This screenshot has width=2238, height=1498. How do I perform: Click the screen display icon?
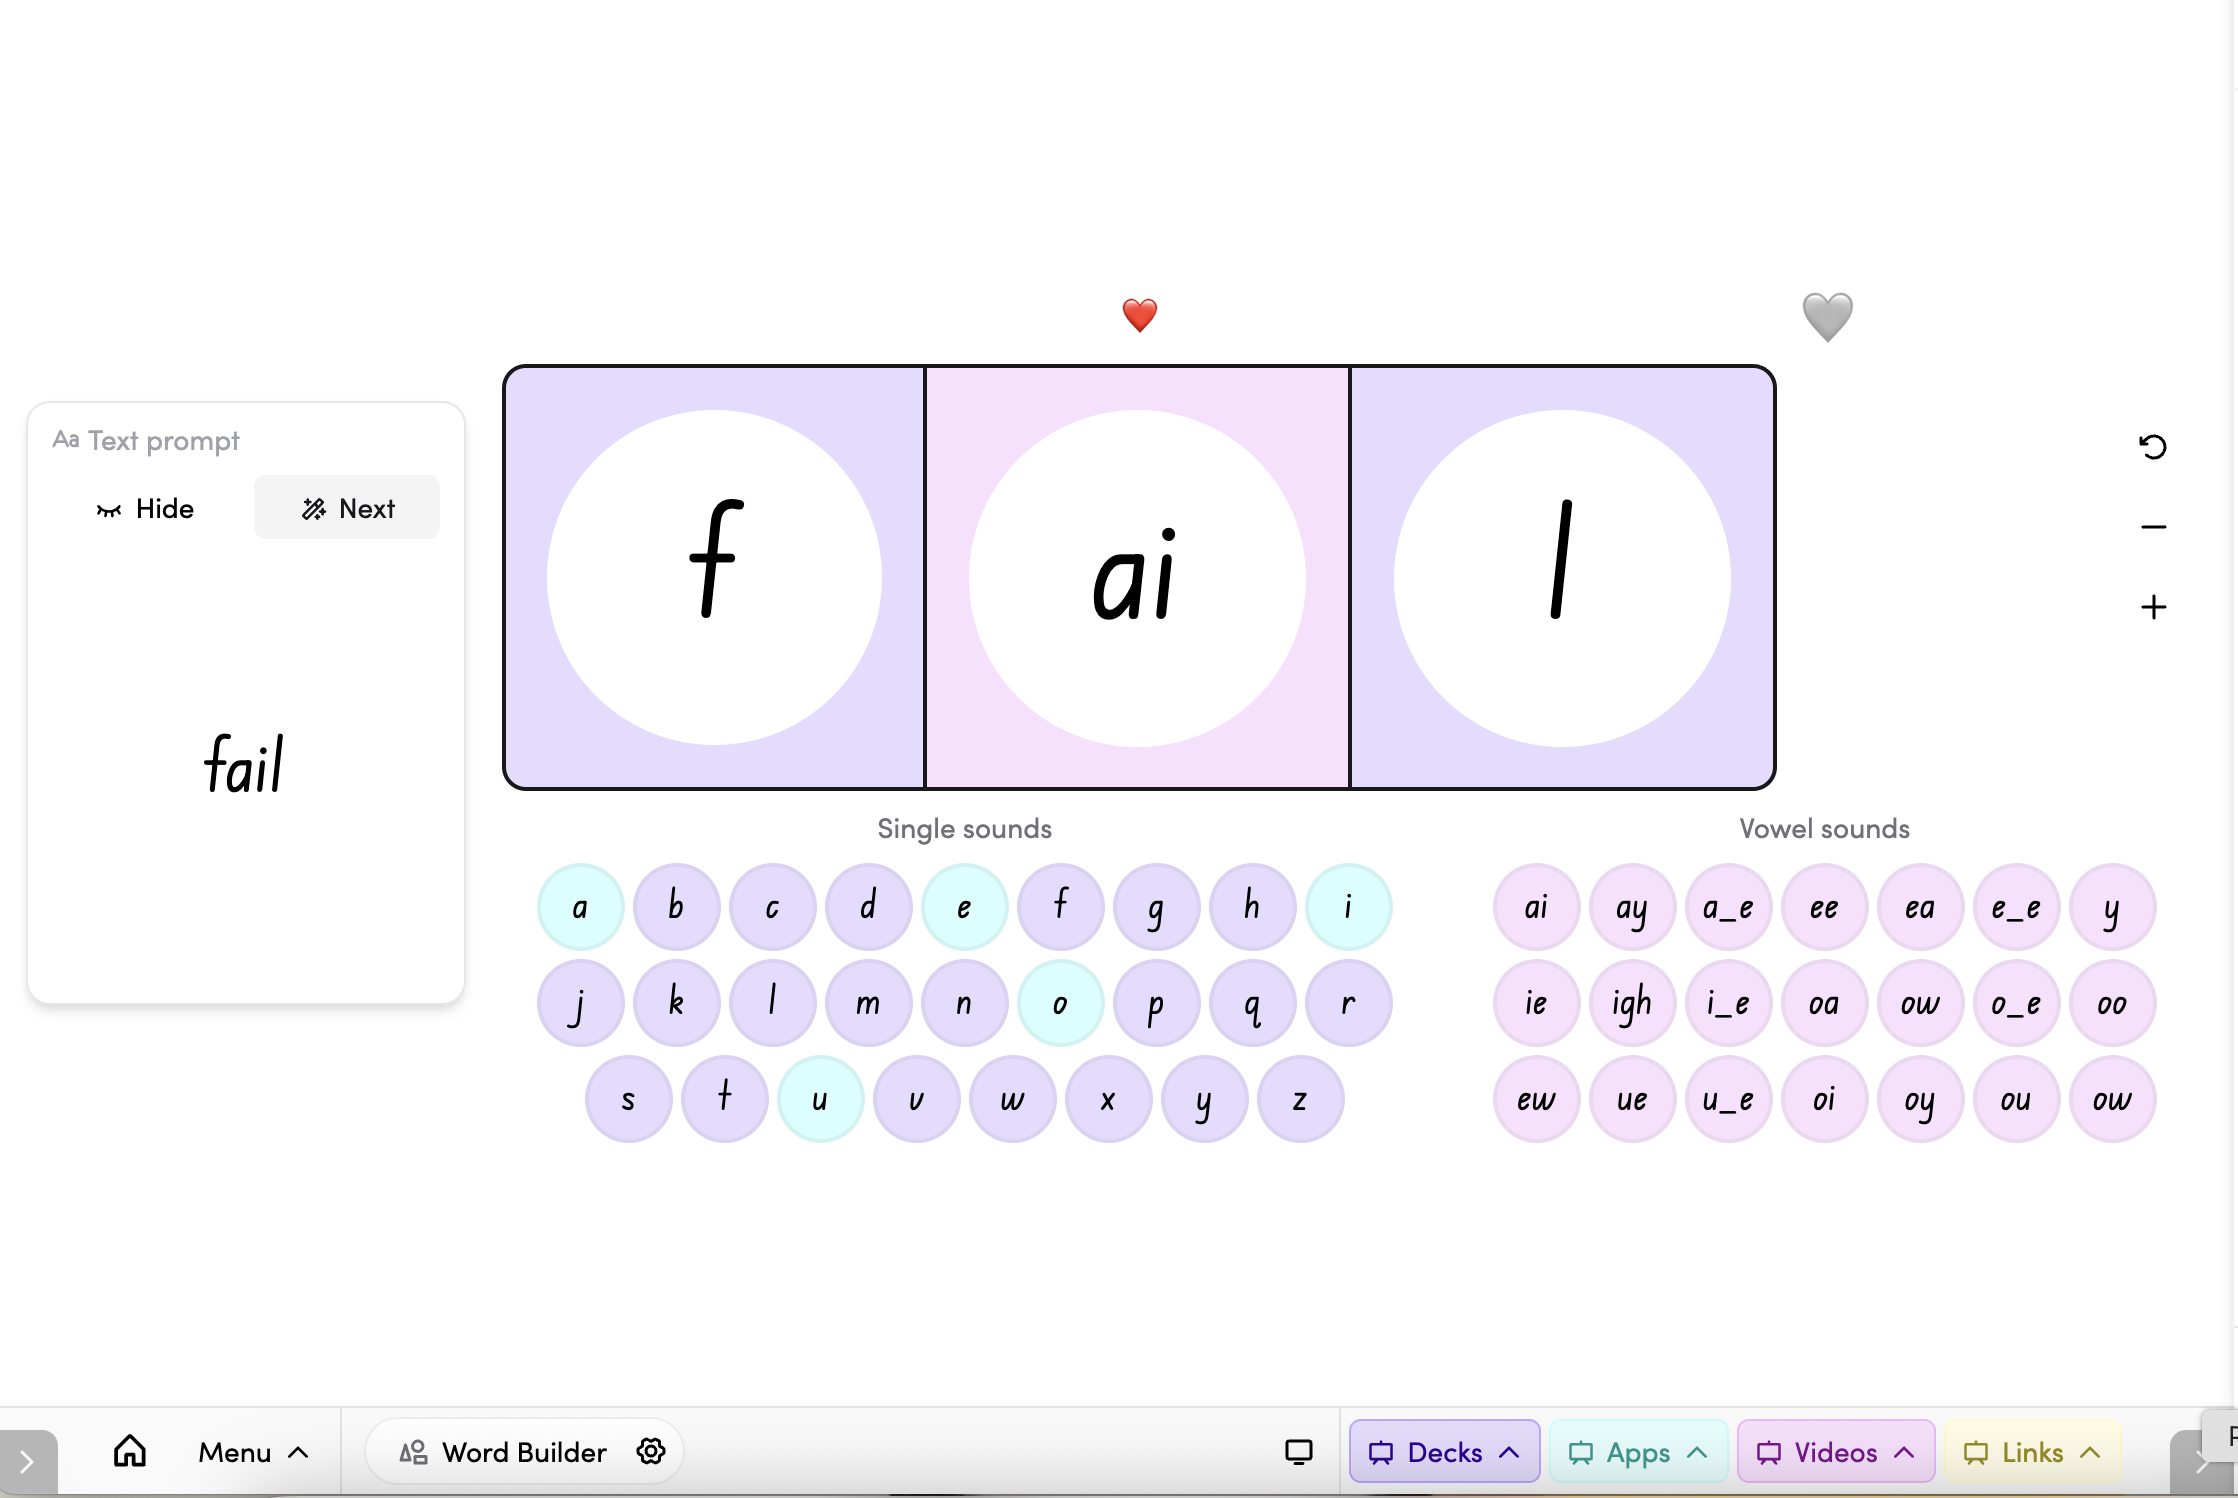coord(1298,1451)
